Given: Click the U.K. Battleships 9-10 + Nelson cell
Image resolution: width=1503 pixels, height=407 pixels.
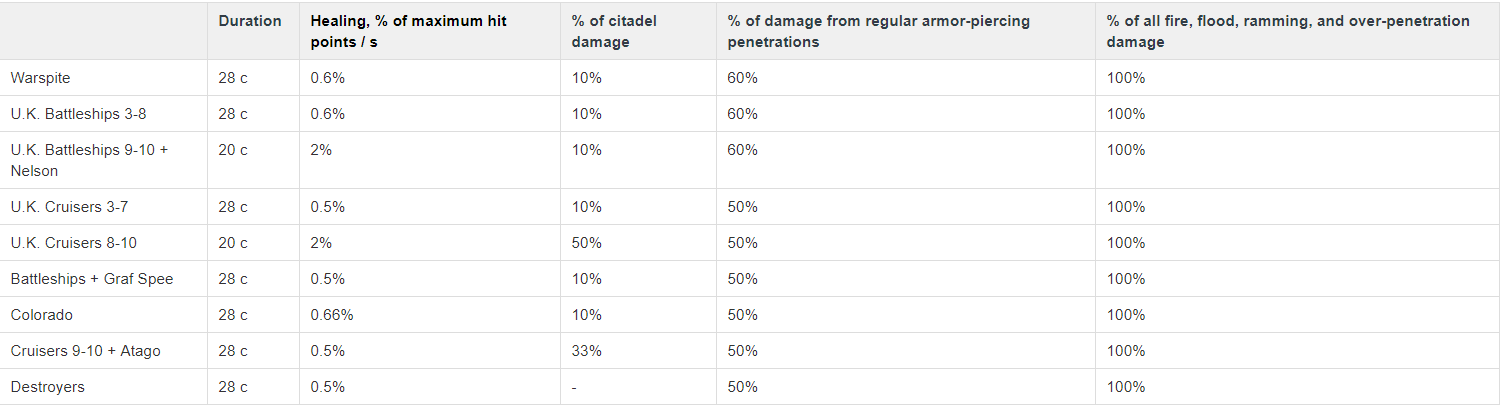Looking at the screenshot, I should tap(89, 160).
